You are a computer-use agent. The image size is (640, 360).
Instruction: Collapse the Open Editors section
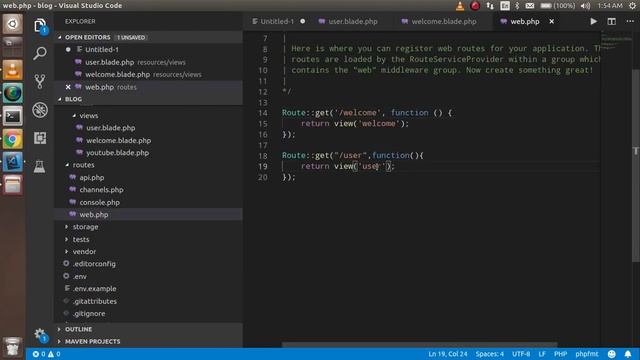click(x=149, y=37)
